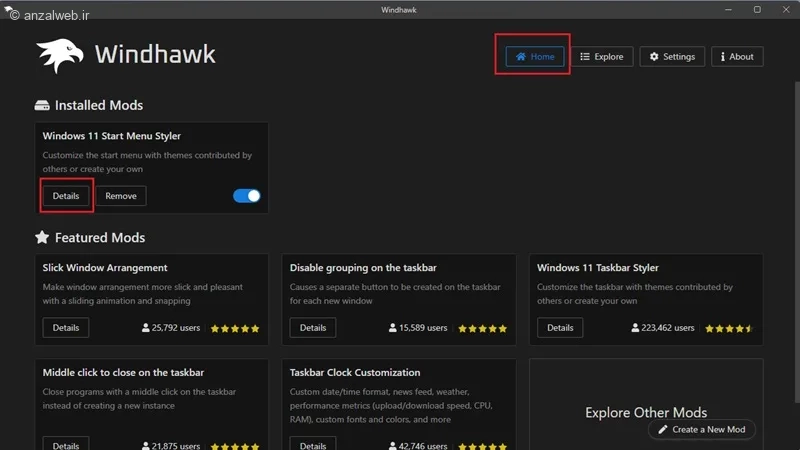View Details for Disable grouping on the taskbar
Screen dimensions: 800x450
pos(313,328)
